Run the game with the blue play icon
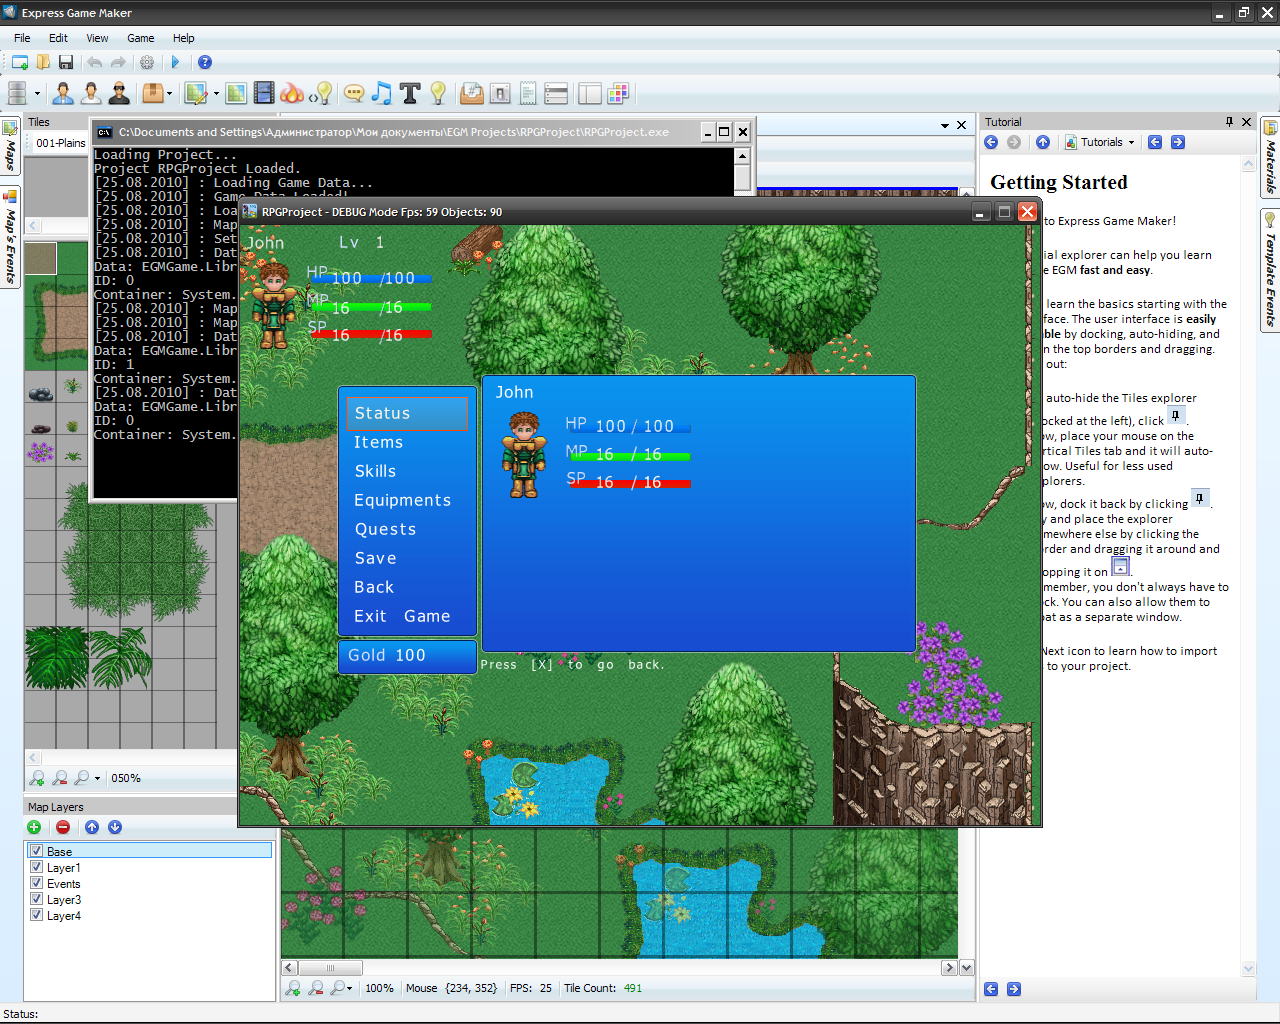The image size is (1280, 1024). (x=176, y=62)
